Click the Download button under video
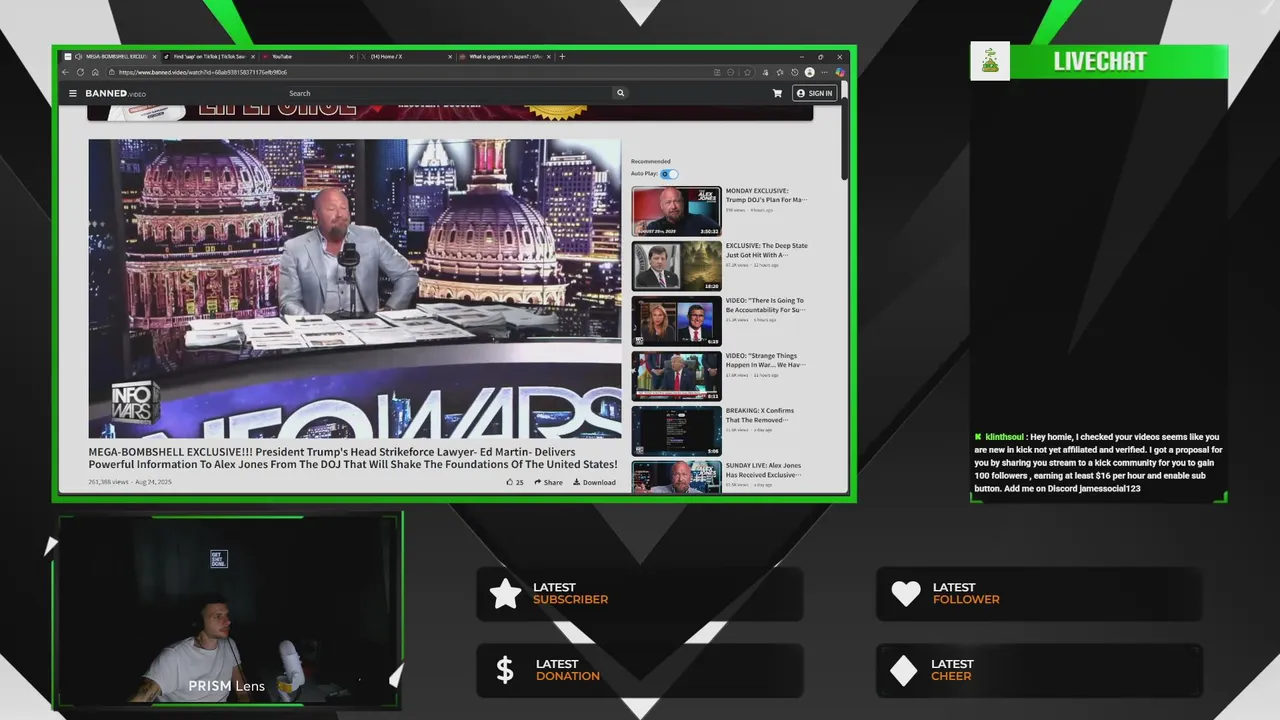 (594, 482)
